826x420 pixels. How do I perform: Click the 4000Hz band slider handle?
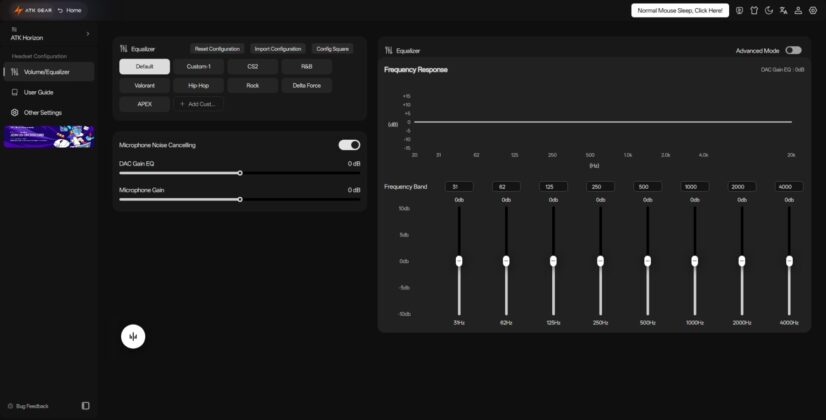coord(789,261)
